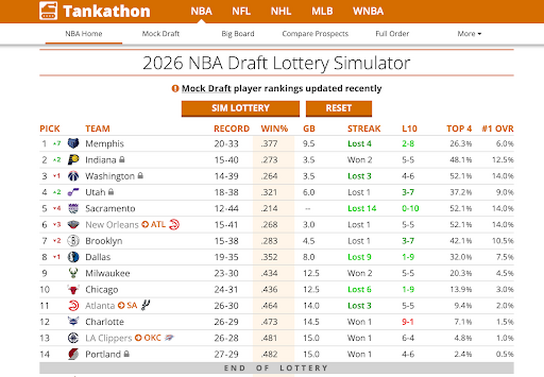Click the lock icon next to Portland
The height and width of the screenshot is (377, 544).
pos(127,353)
